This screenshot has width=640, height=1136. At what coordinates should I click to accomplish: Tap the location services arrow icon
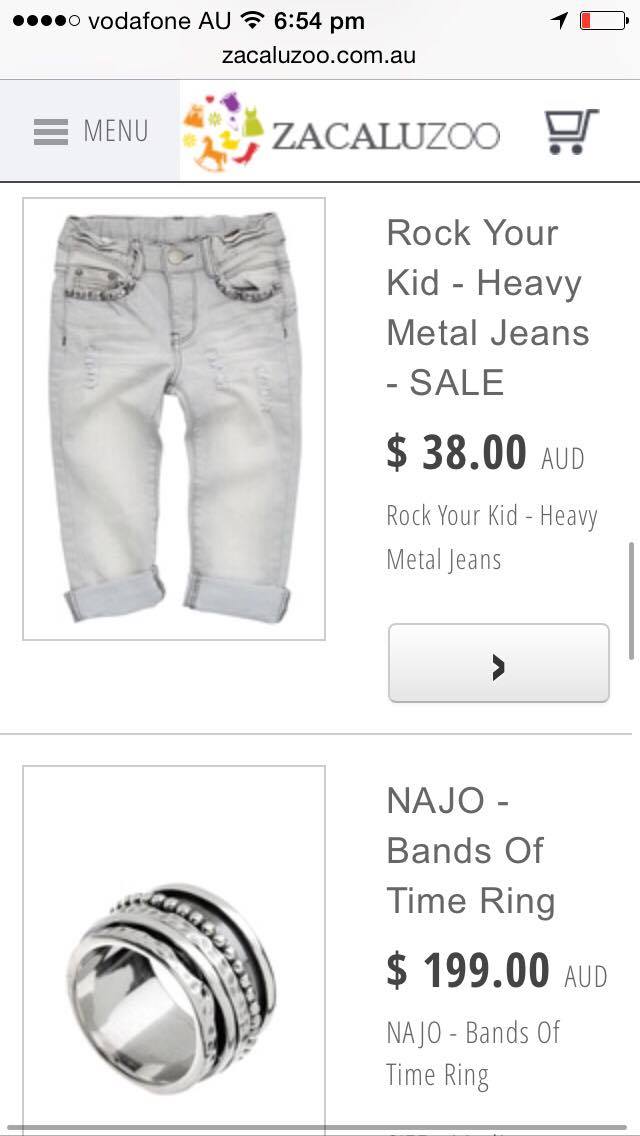point(559,21)
